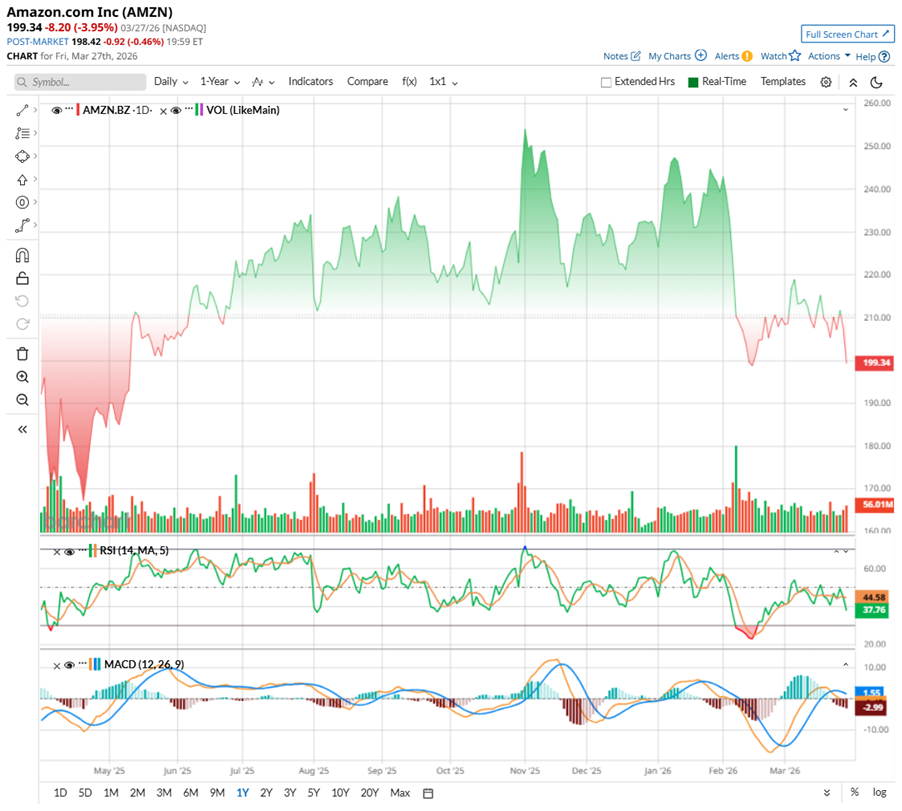The height and width of the screenshot is (811, 902).
Task: Collapse toolbar with double-up chevron icon
Action: click(x=853, y=82)
